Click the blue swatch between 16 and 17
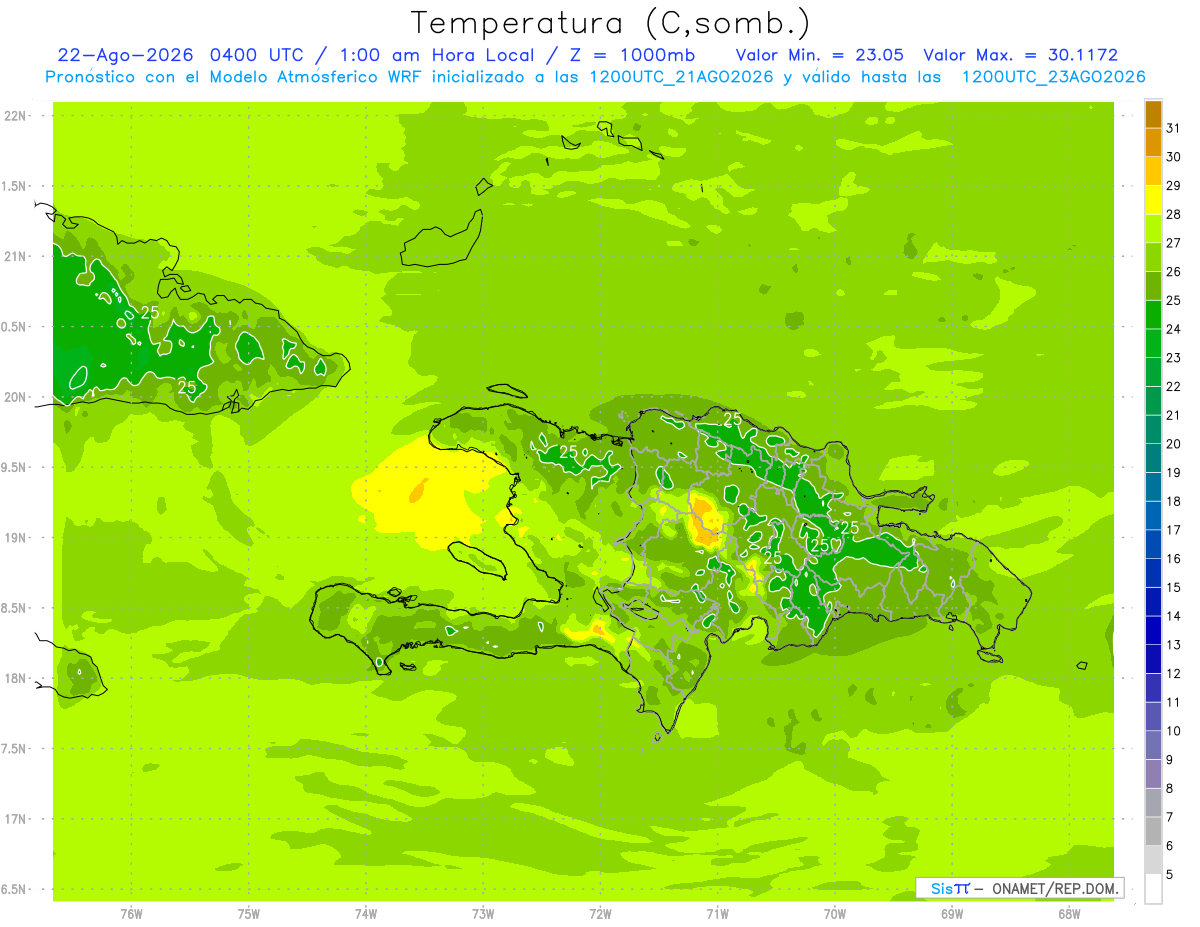 pyautogui.click(x=1153, y=544)
